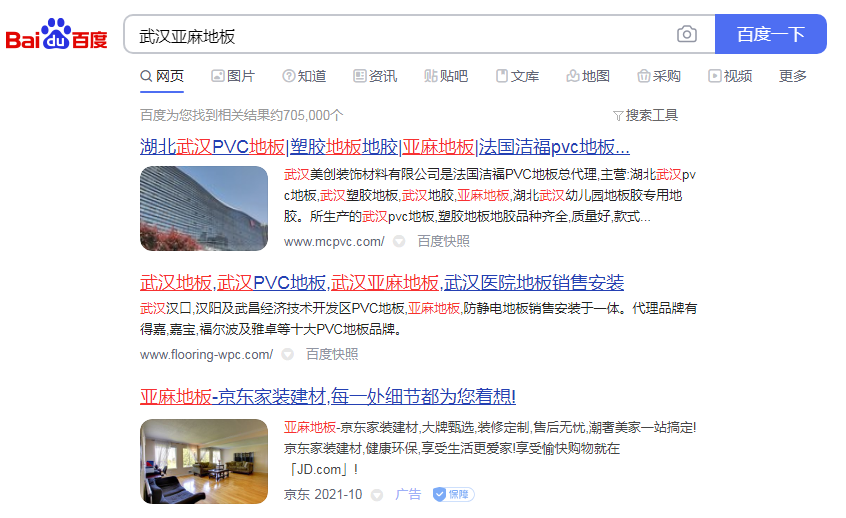
Task: Open 文库 tab
Action: coord(517,76)
